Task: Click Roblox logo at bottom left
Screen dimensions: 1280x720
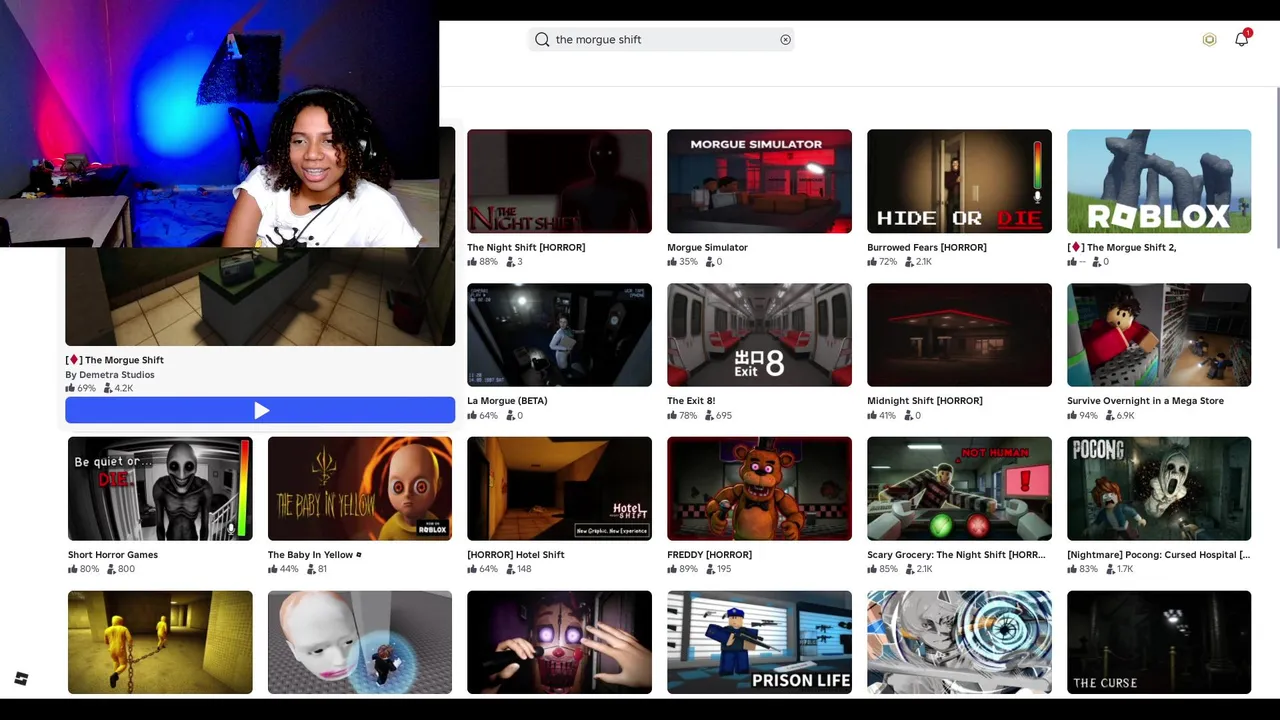Action: coord(21,679)
